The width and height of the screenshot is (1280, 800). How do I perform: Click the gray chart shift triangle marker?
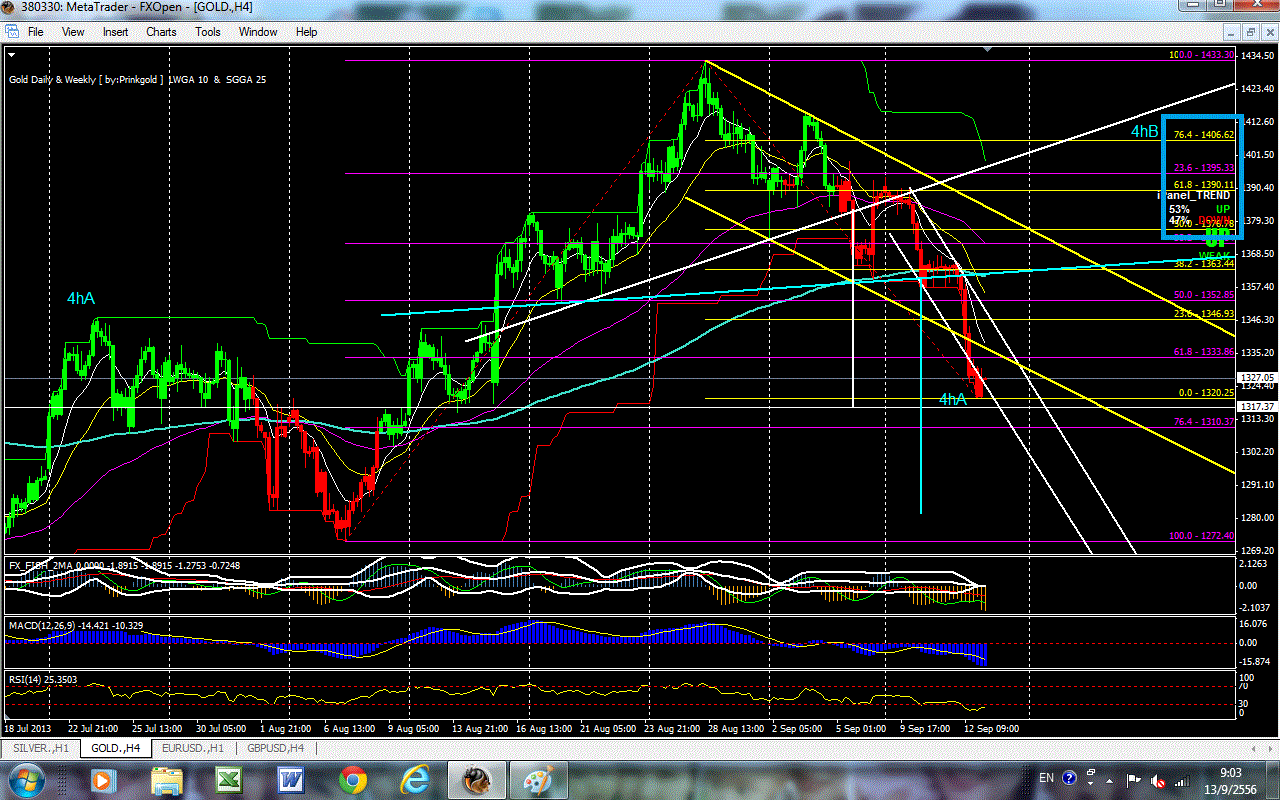click(x=988, y=49)
